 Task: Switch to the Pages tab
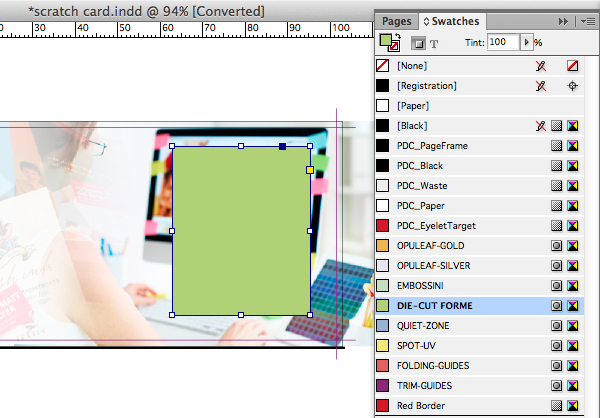[x=396, y=20]
